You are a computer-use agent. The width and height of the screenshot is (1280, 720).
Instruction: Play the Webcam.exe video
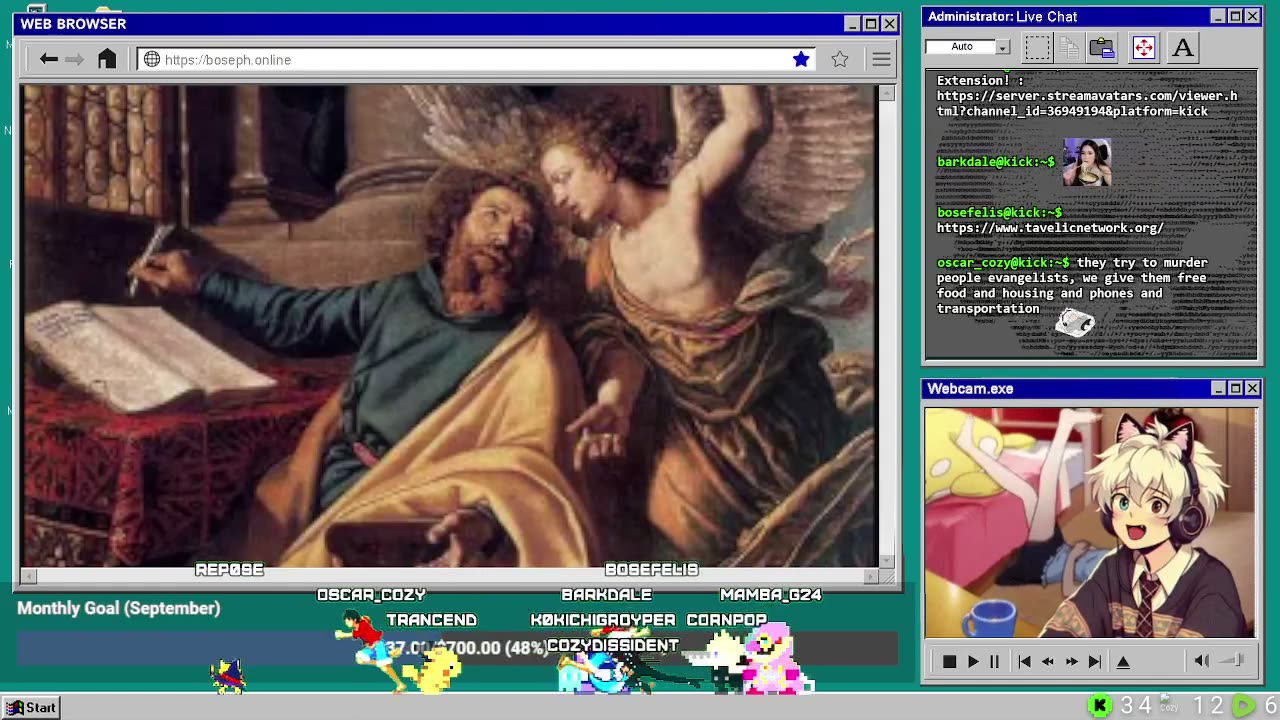972,661
